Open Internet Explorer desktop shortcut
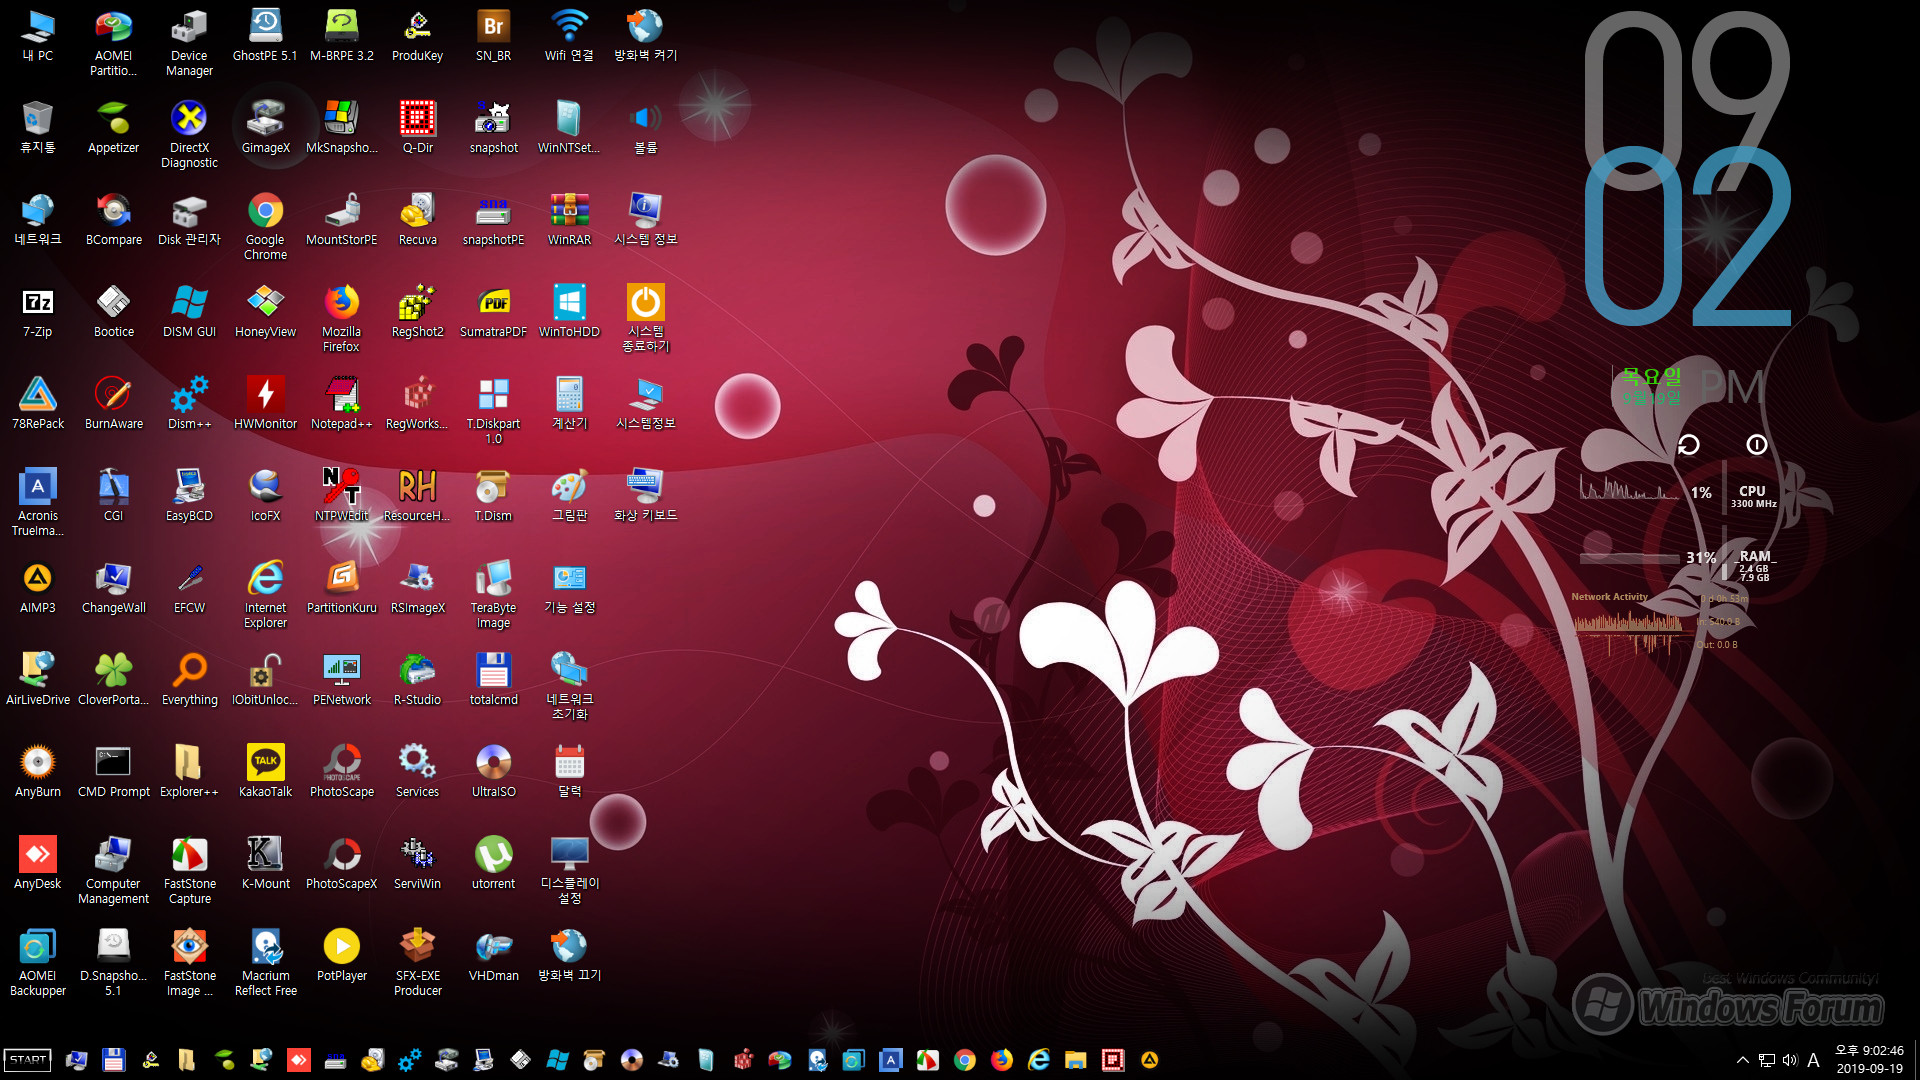 [x=265, y=594]
